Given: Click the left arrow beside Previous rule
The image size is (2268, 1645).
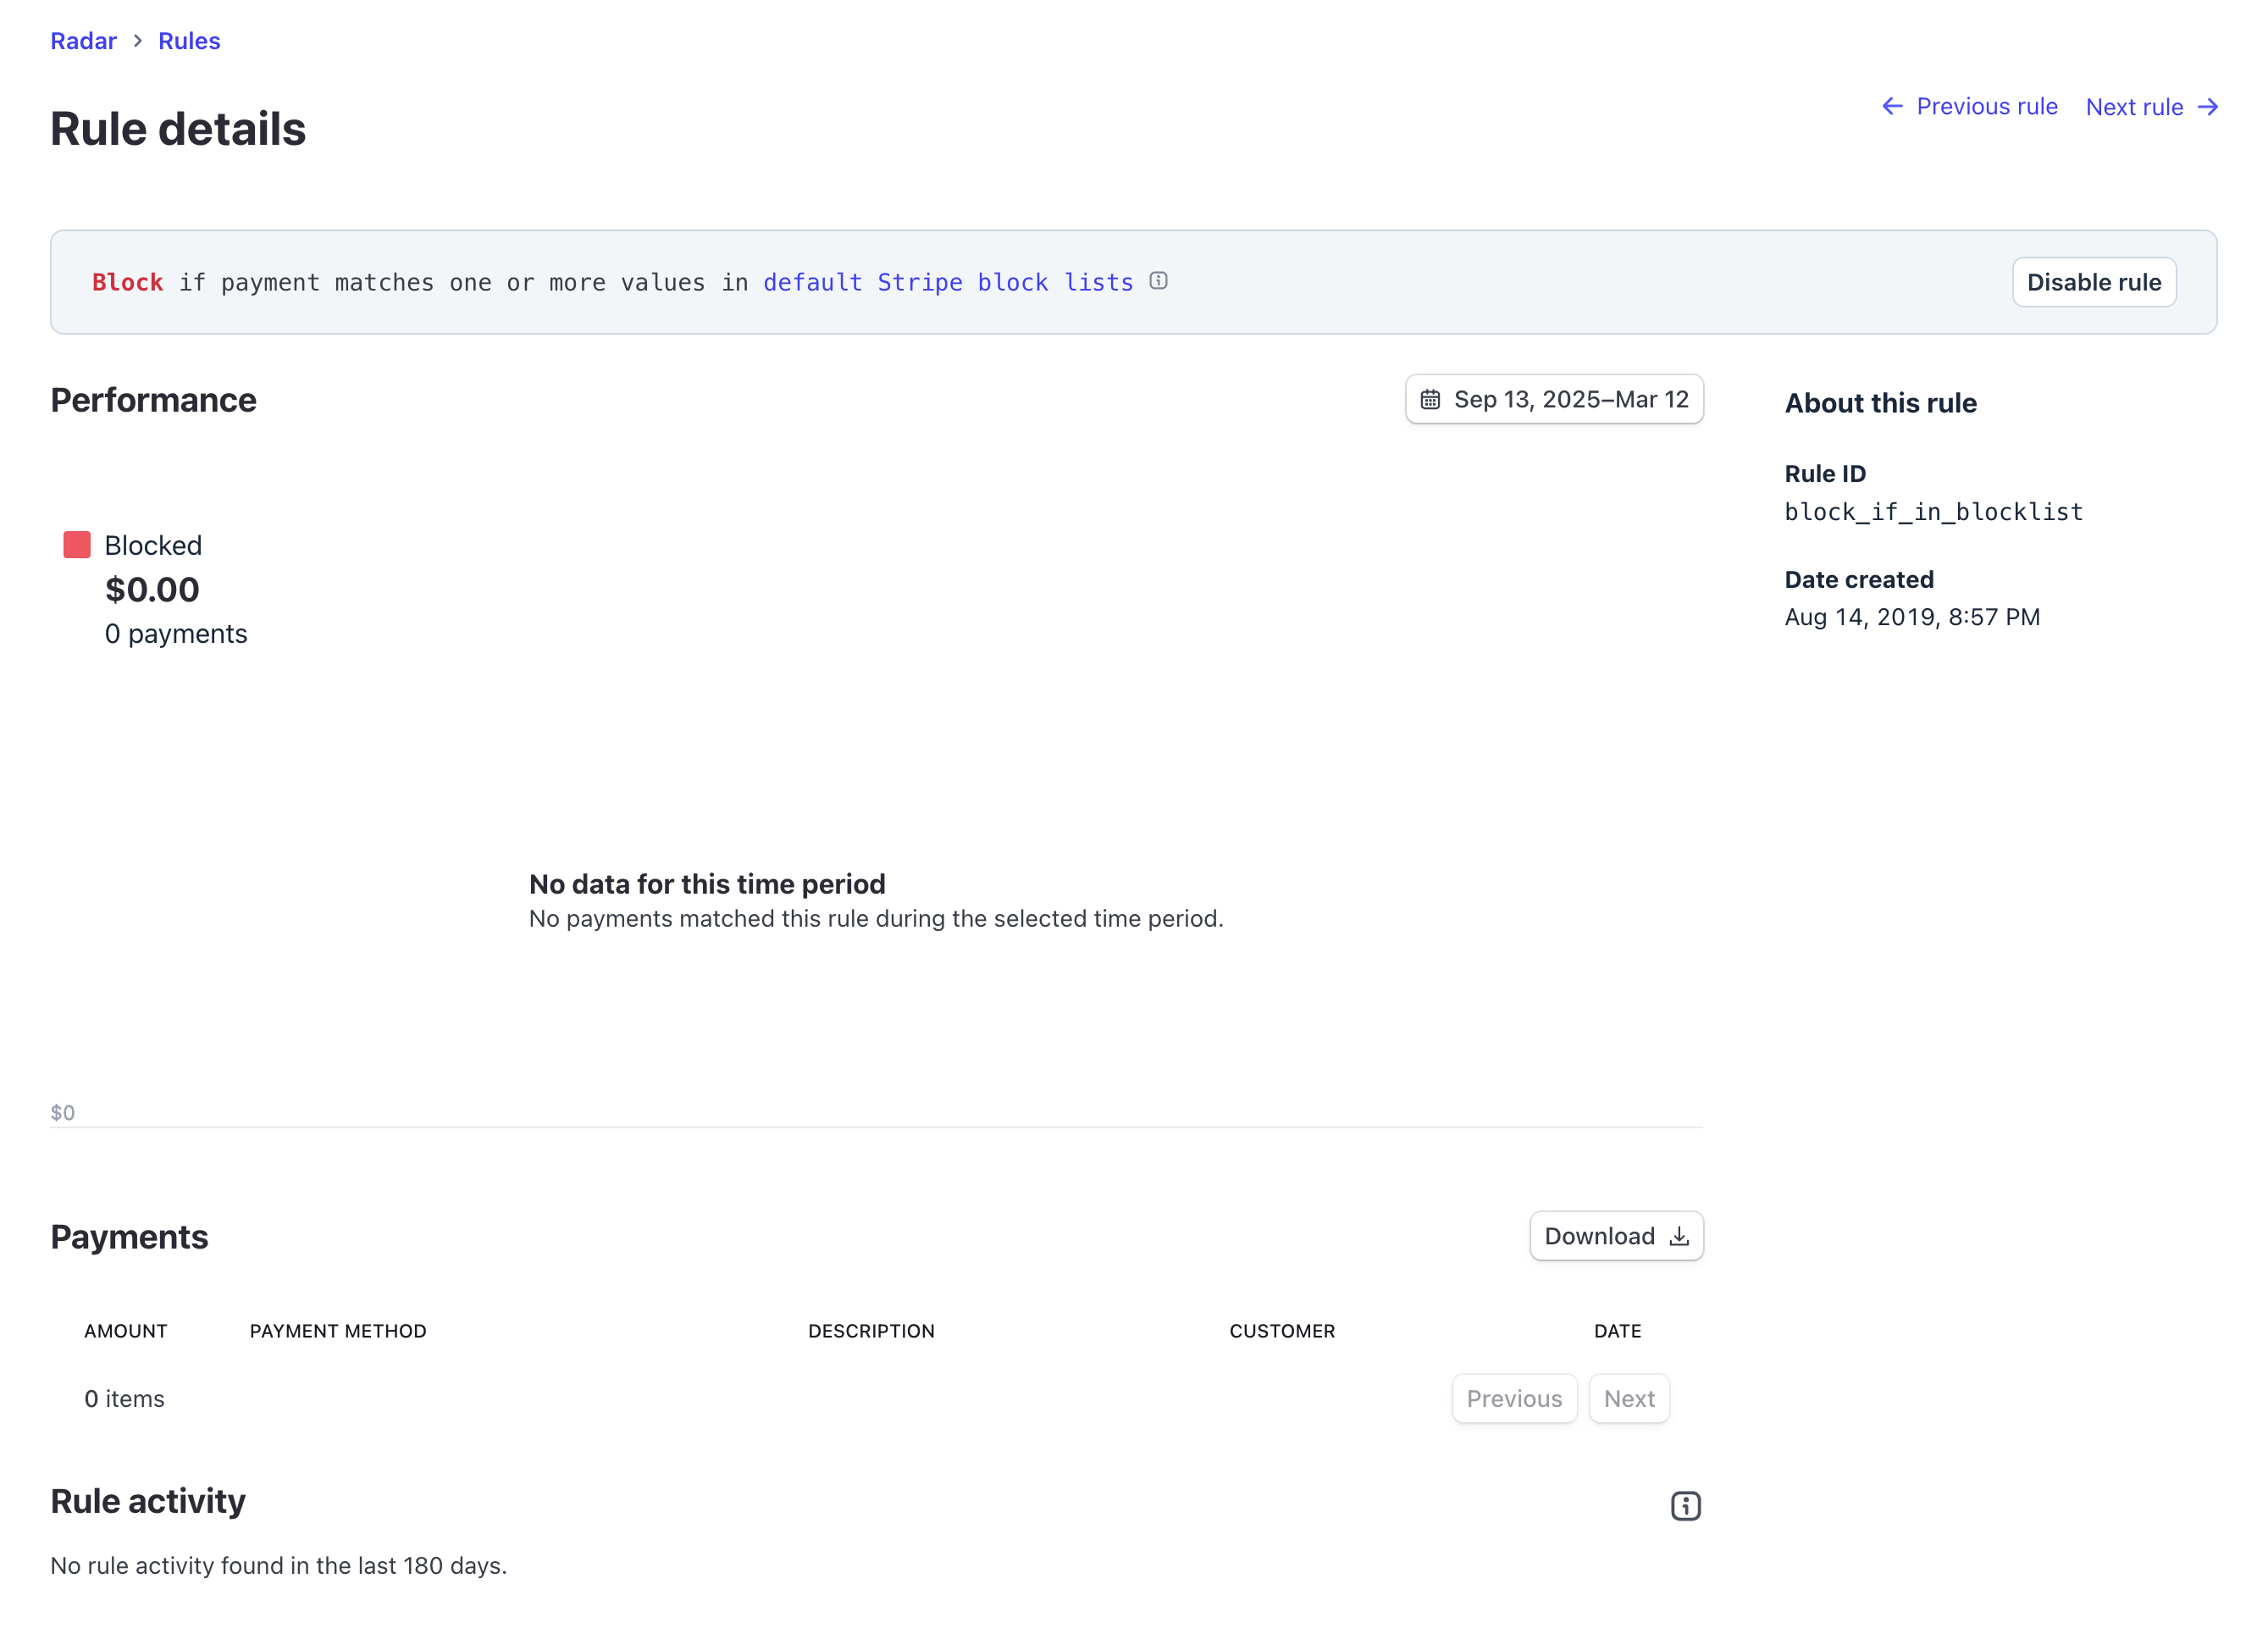Looking at the screenshot, I should 1891,106.
